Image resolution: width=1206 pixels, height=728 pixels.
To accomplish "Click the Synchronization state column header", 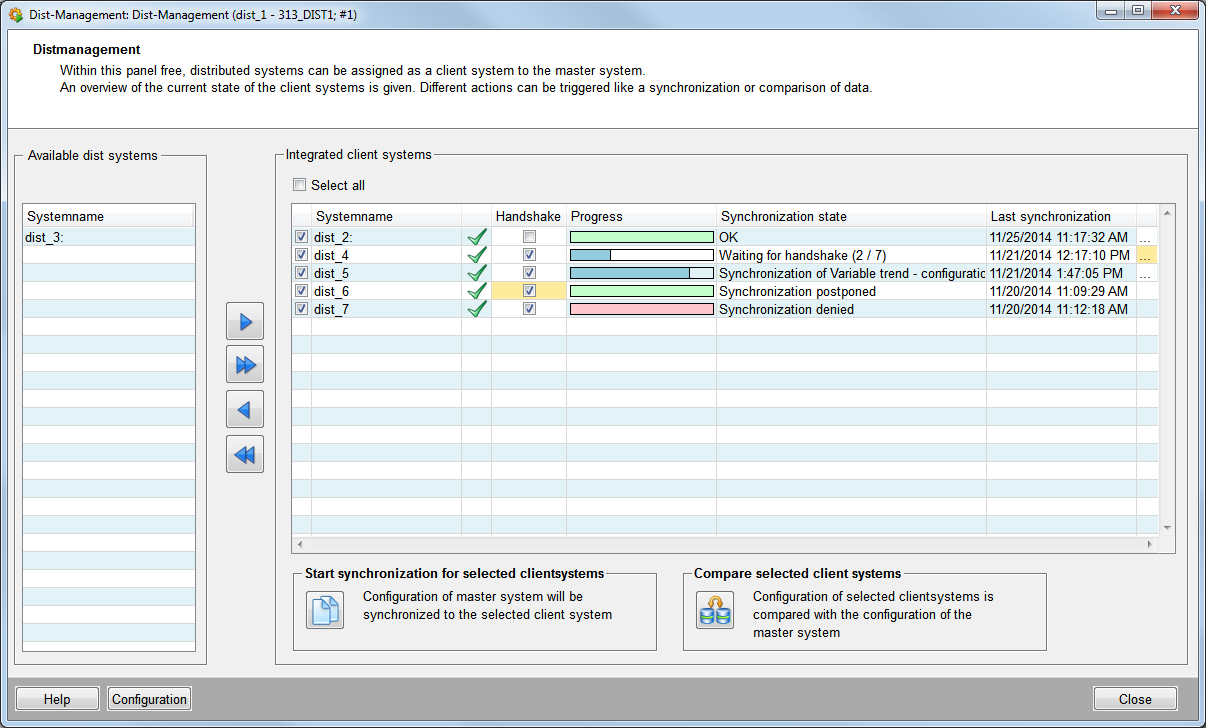I will click(x=850, y=216).
